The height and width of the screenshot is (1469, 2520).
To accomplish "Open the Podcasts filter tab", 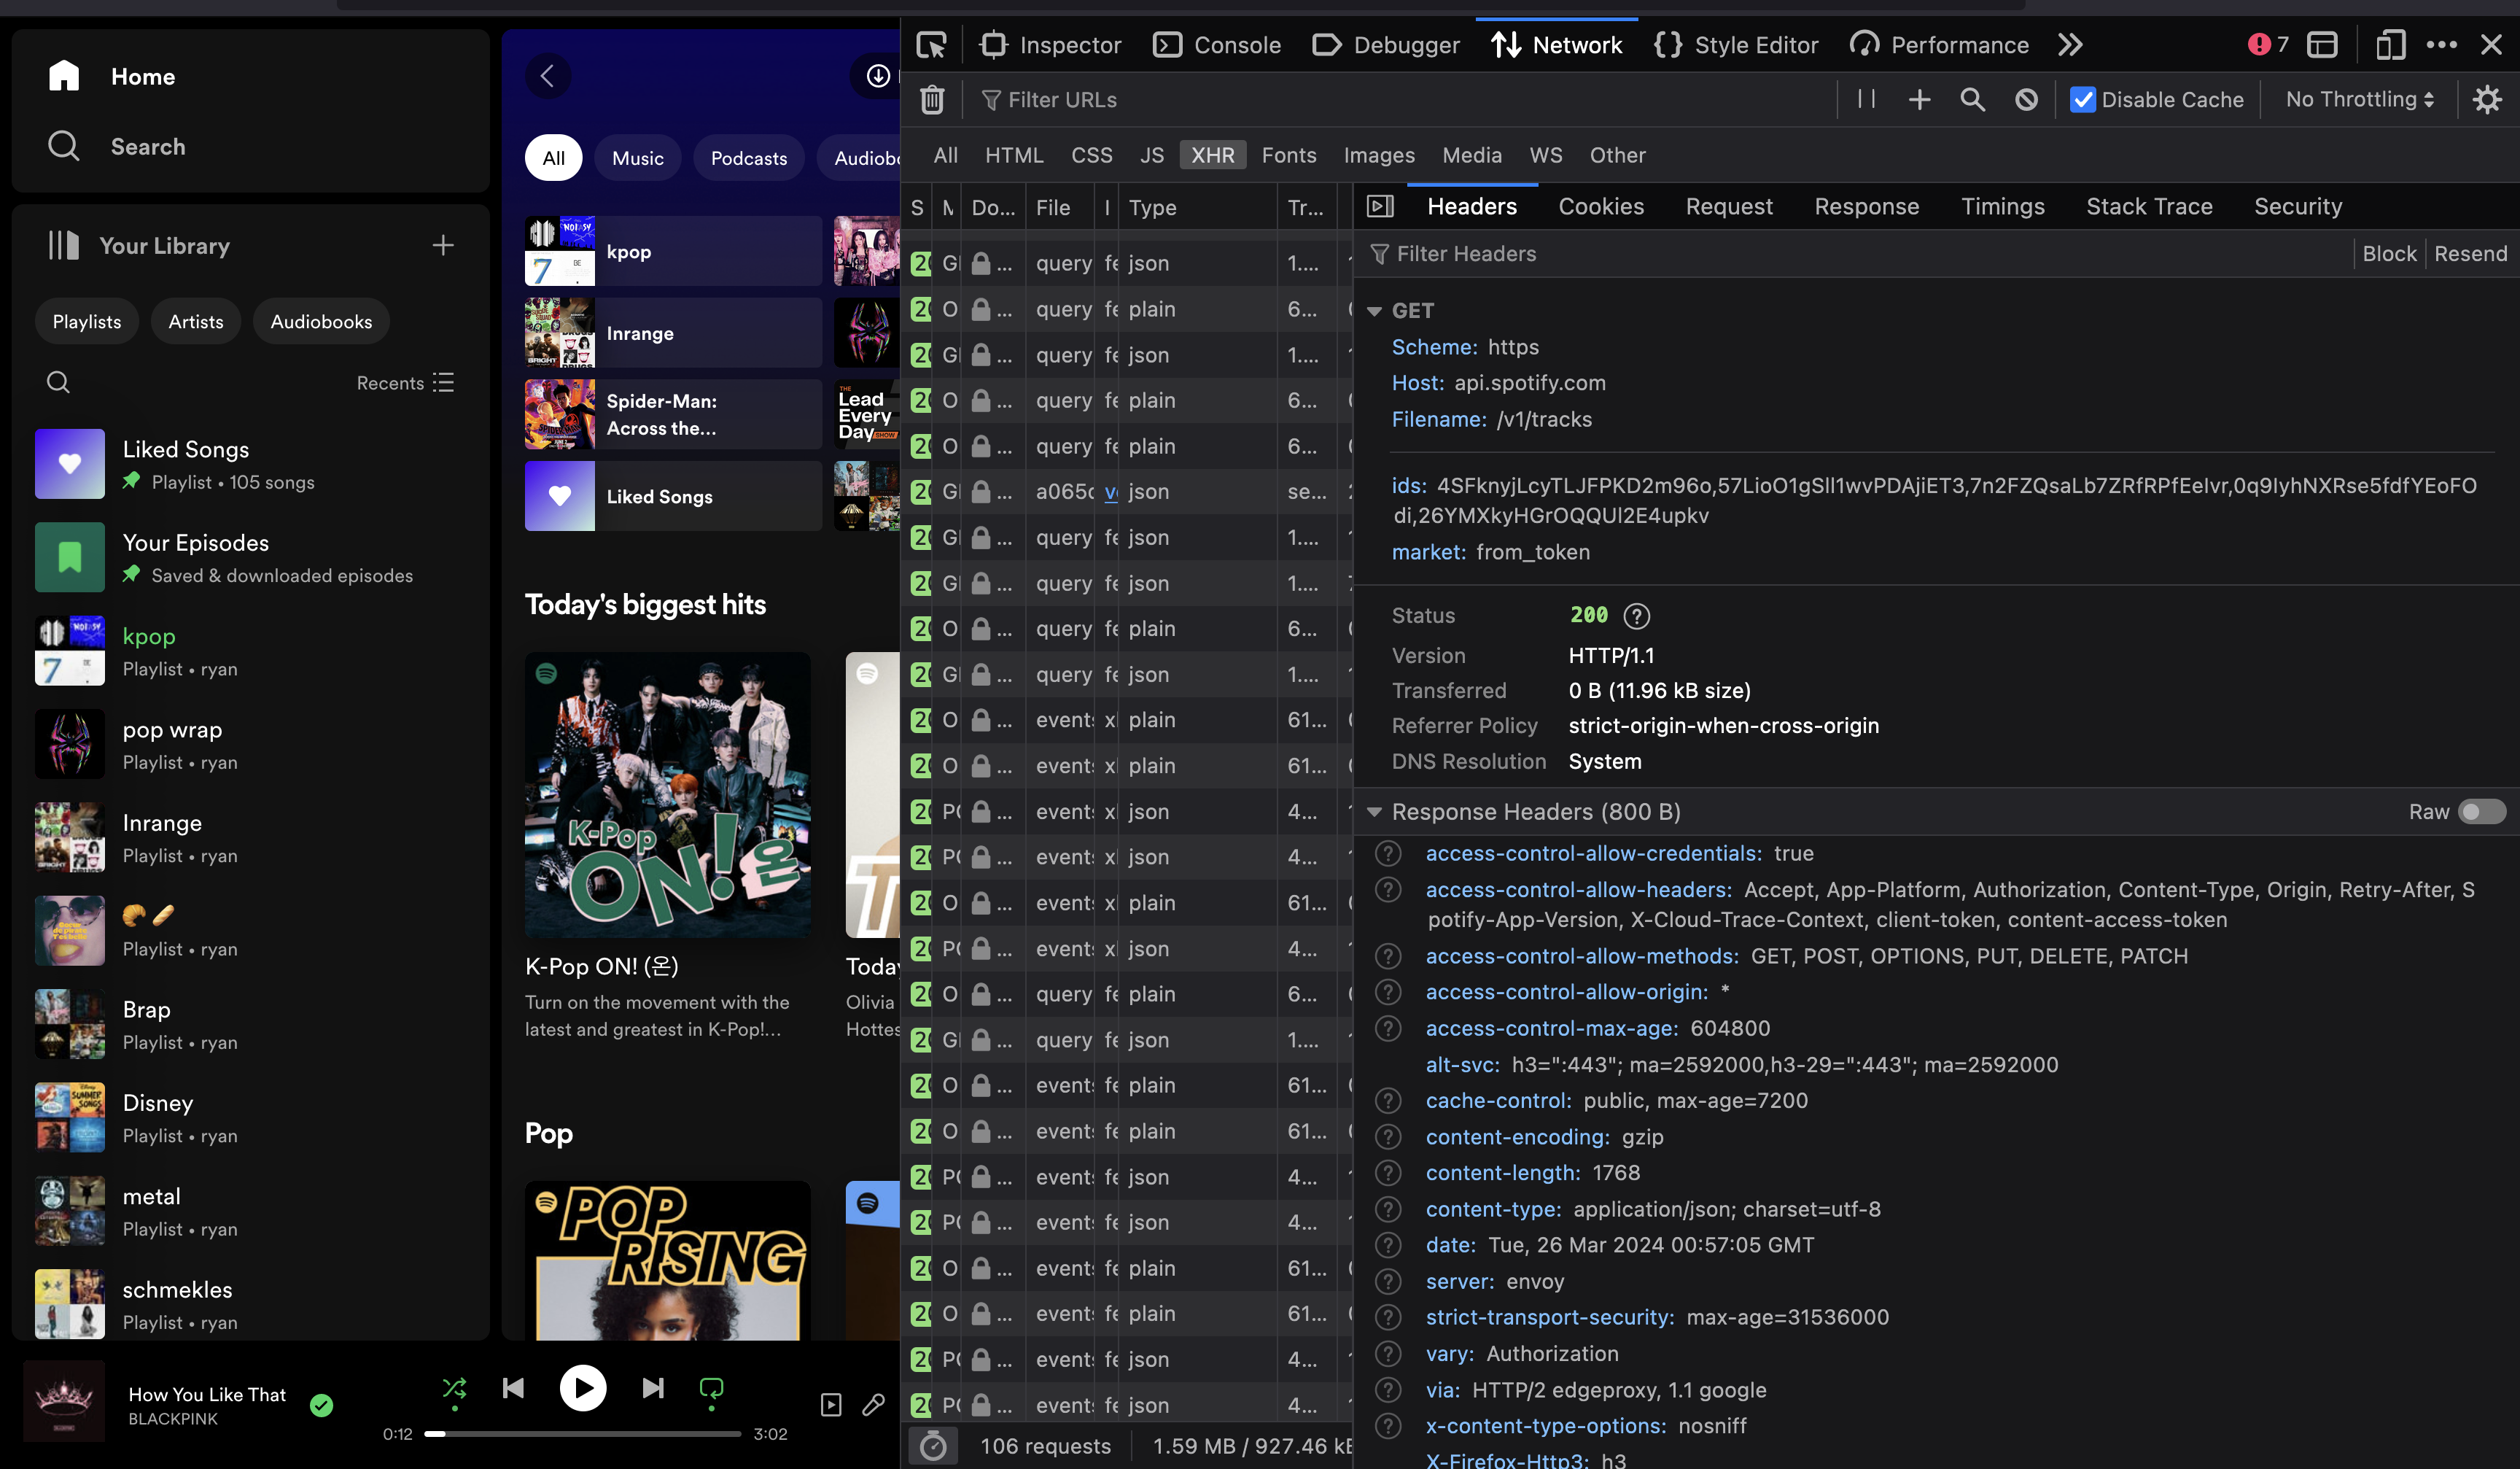I will [x=748, y=157].
